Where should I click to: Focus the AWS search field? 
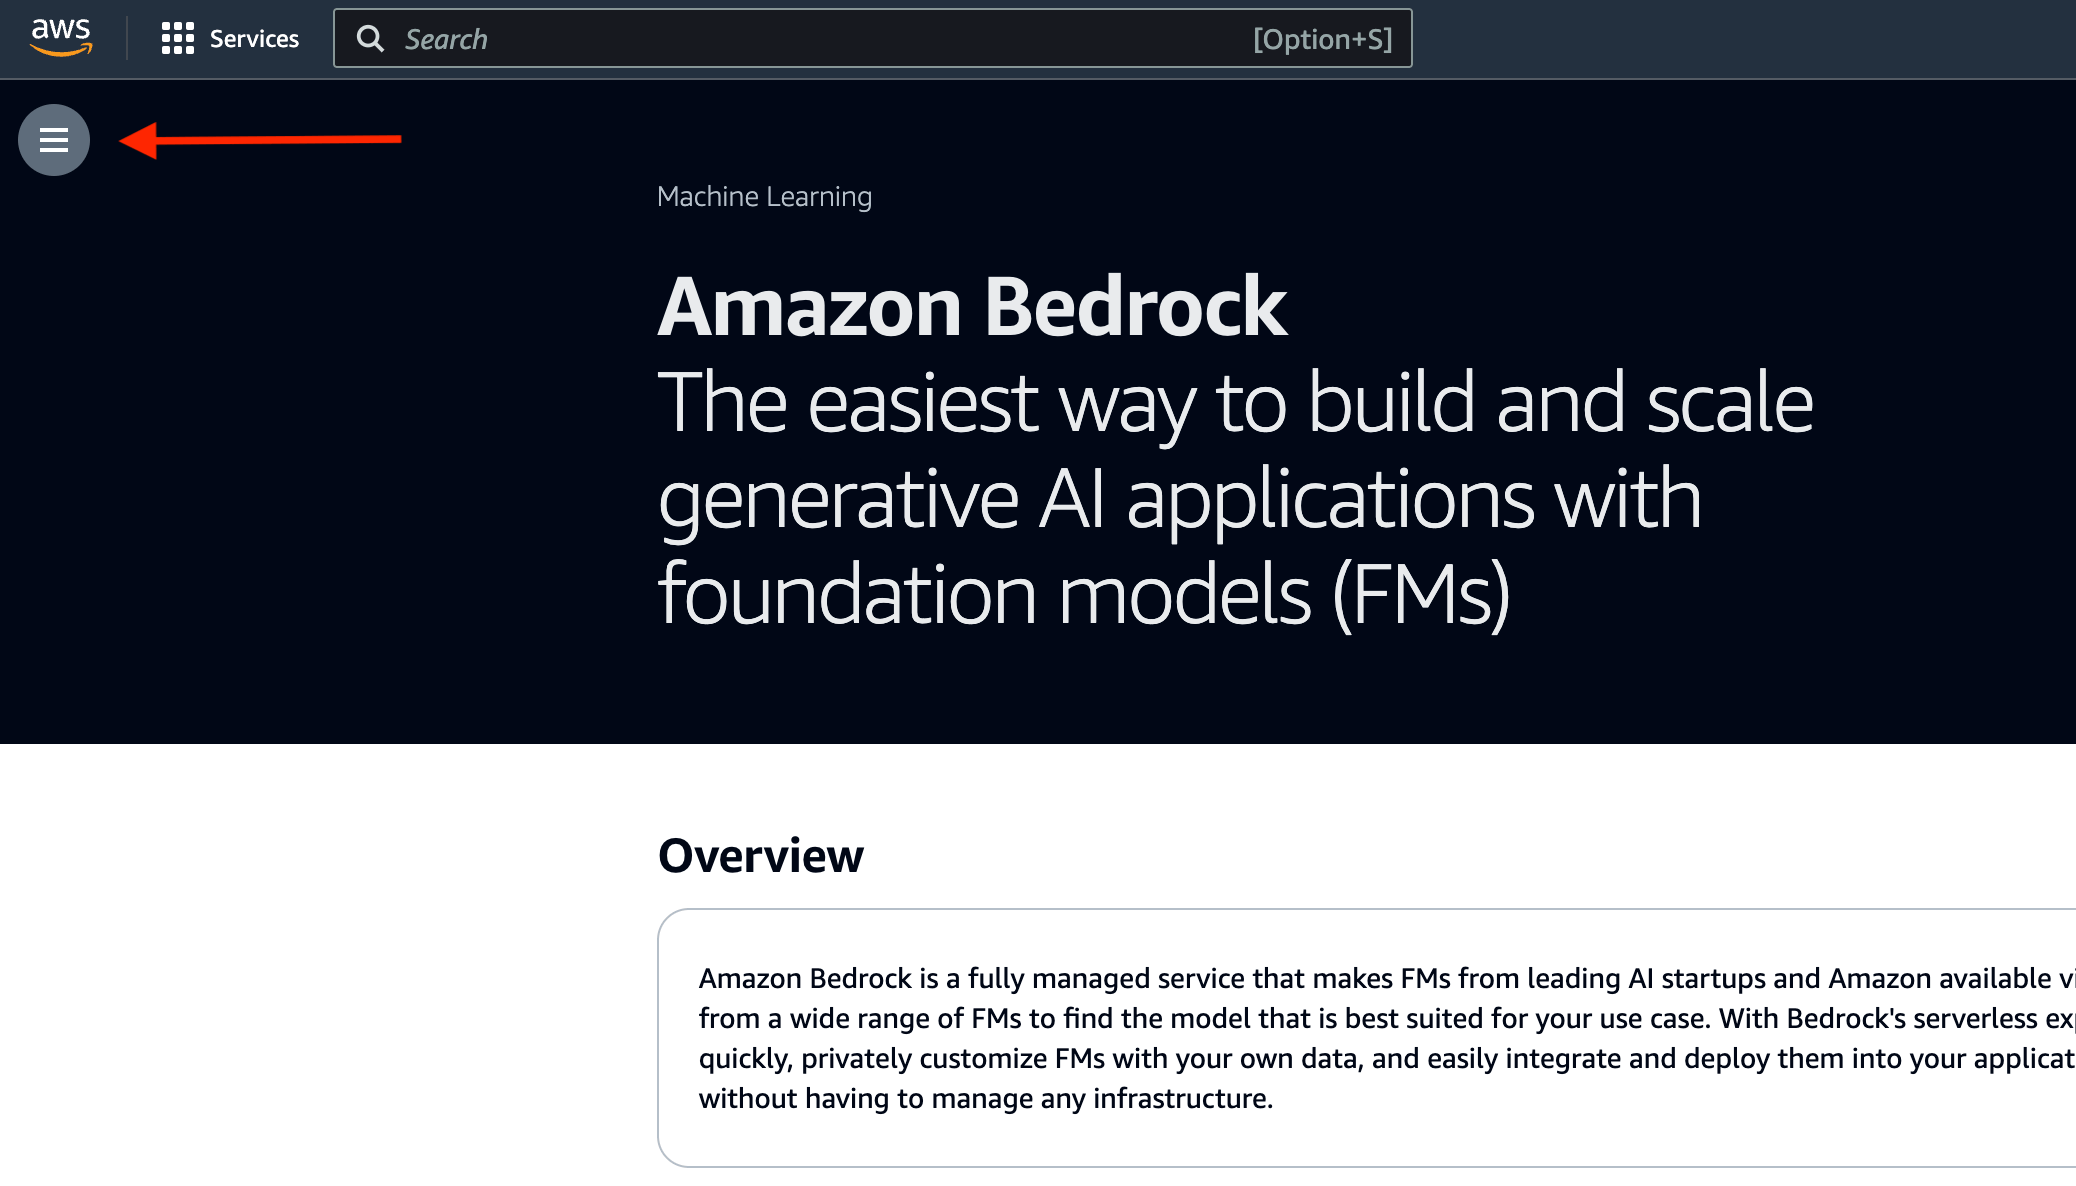point(800,39)
